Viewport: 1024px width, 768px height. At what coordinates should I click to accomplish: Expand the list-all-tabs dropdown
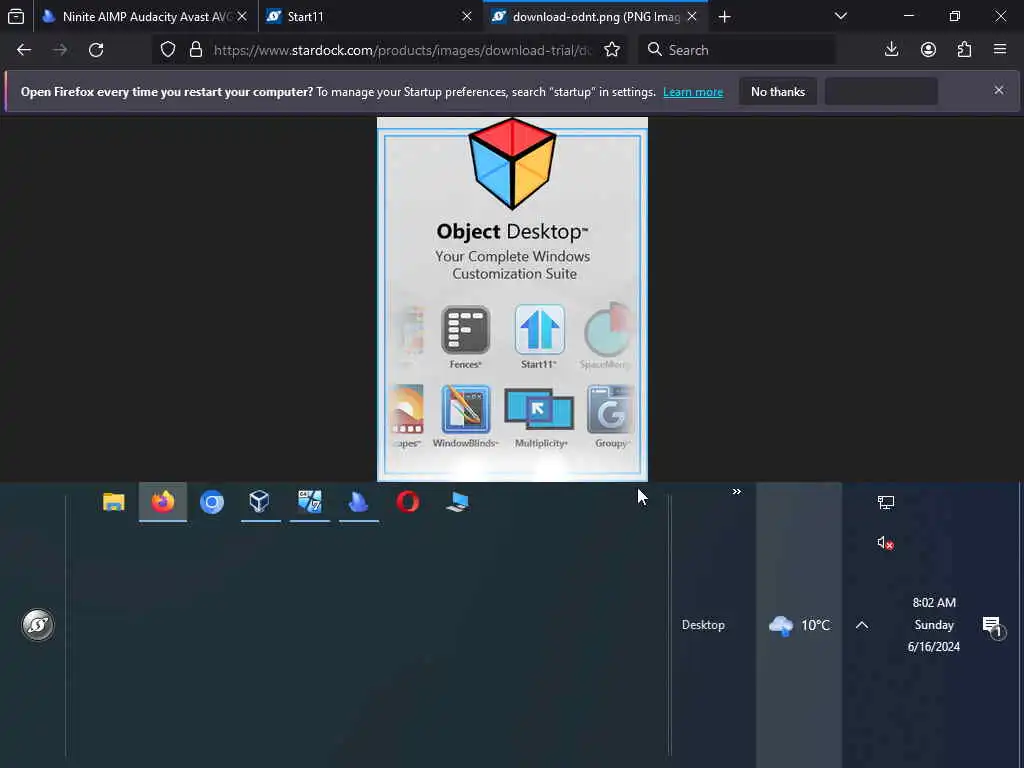pos(841,16)
